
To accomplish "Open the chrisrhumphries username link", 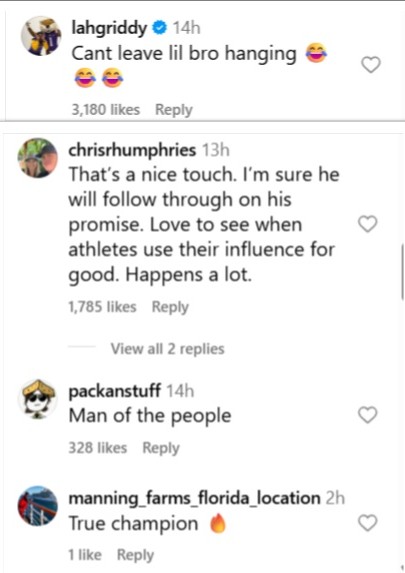I will click(x=132, y=150).
